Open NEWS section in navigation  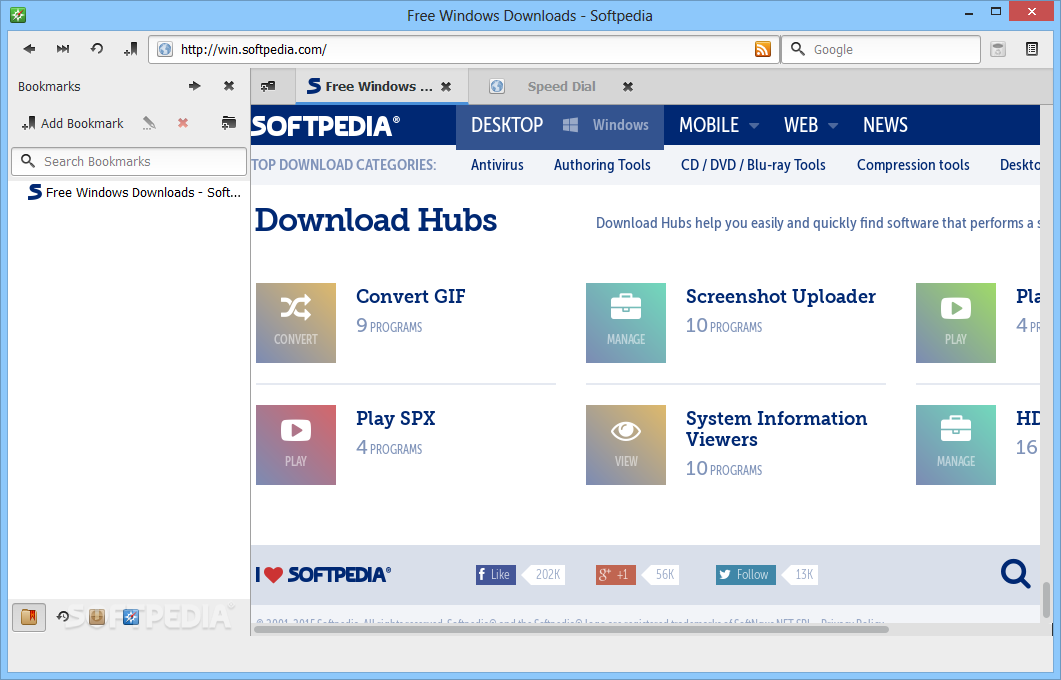click(x=885, y=125)
